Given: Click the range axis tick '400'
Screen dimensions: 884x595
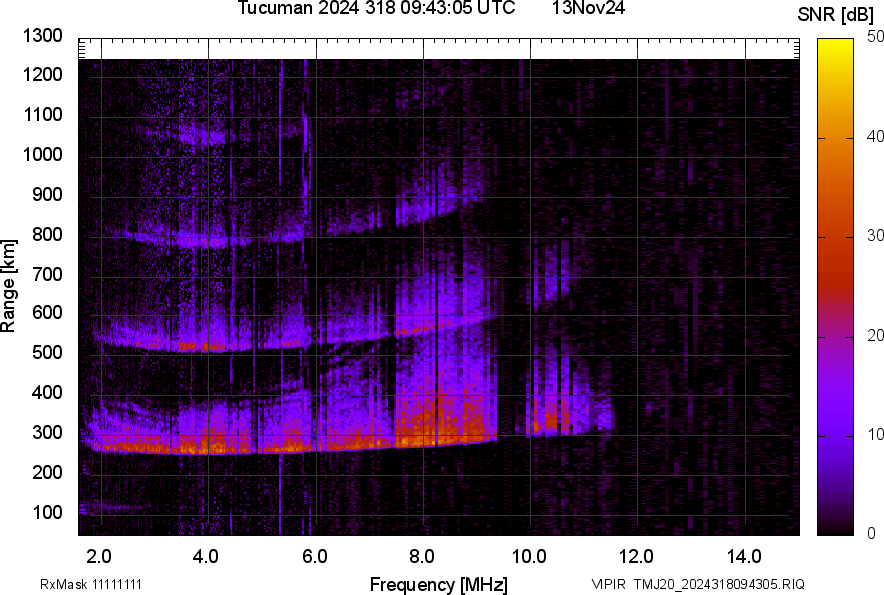Looking at the screenshot, I should (47, 393).
